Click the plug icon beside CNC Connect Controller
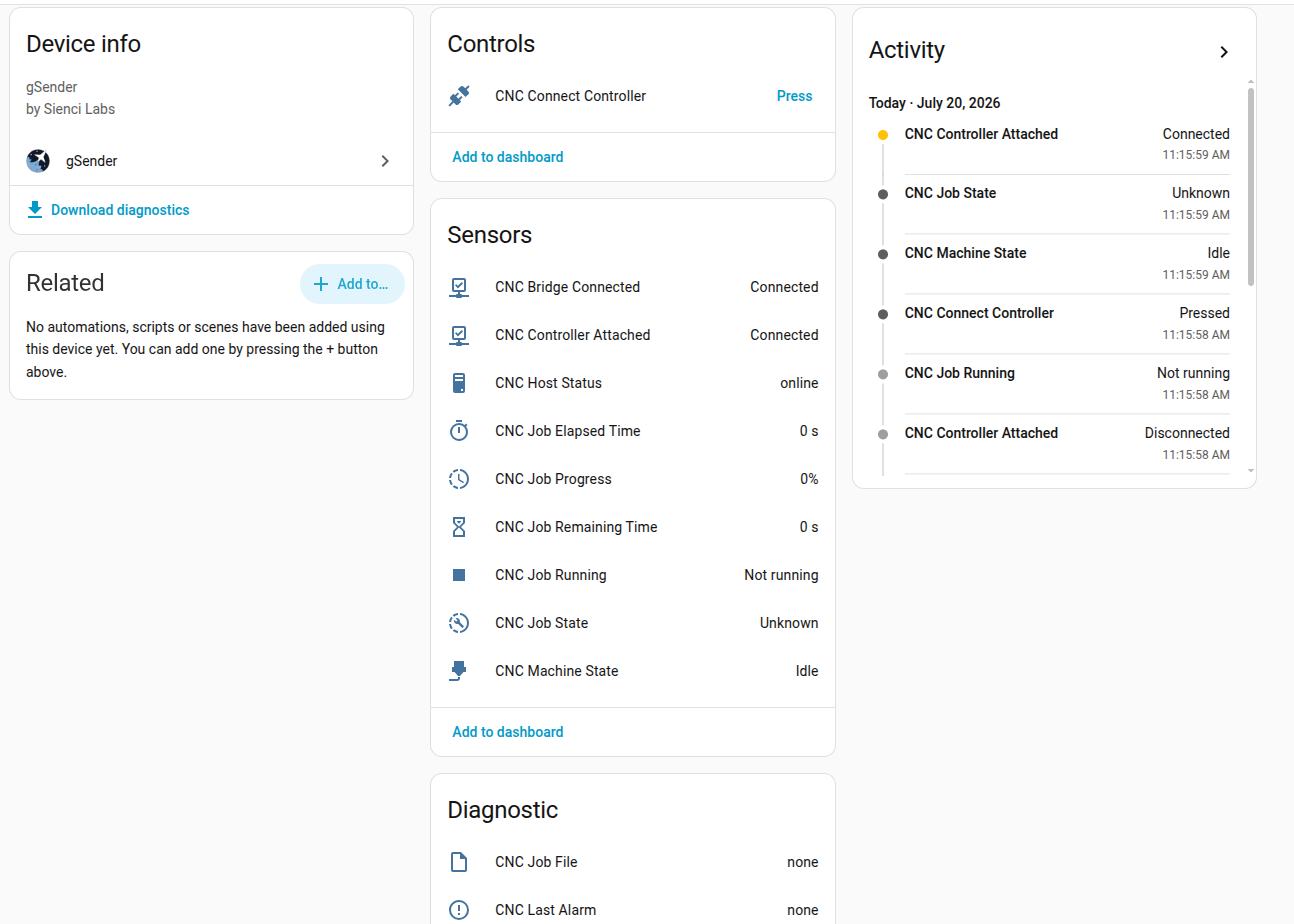 pyautogui.click(x=459, y=96)
